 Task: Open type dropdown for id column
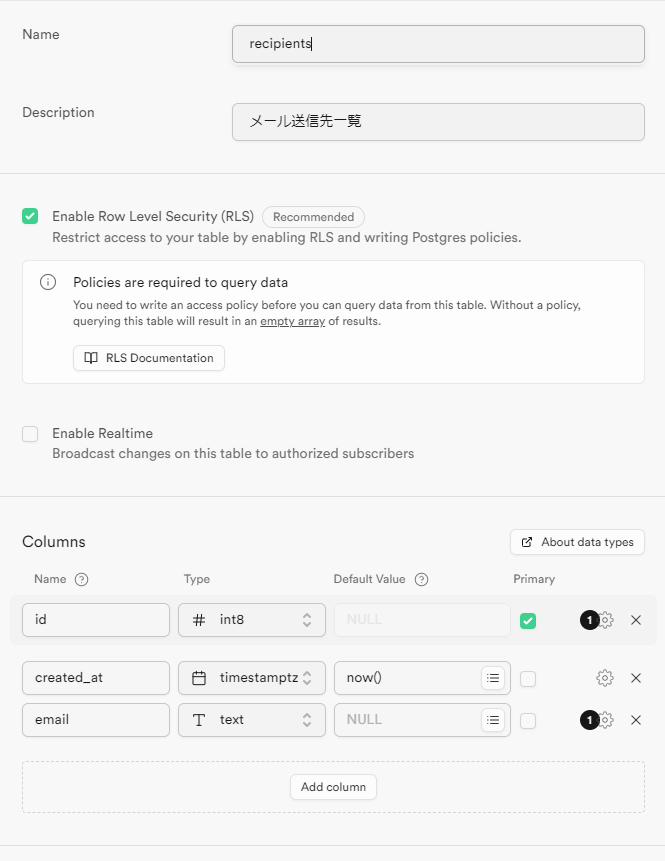point(252,620)
